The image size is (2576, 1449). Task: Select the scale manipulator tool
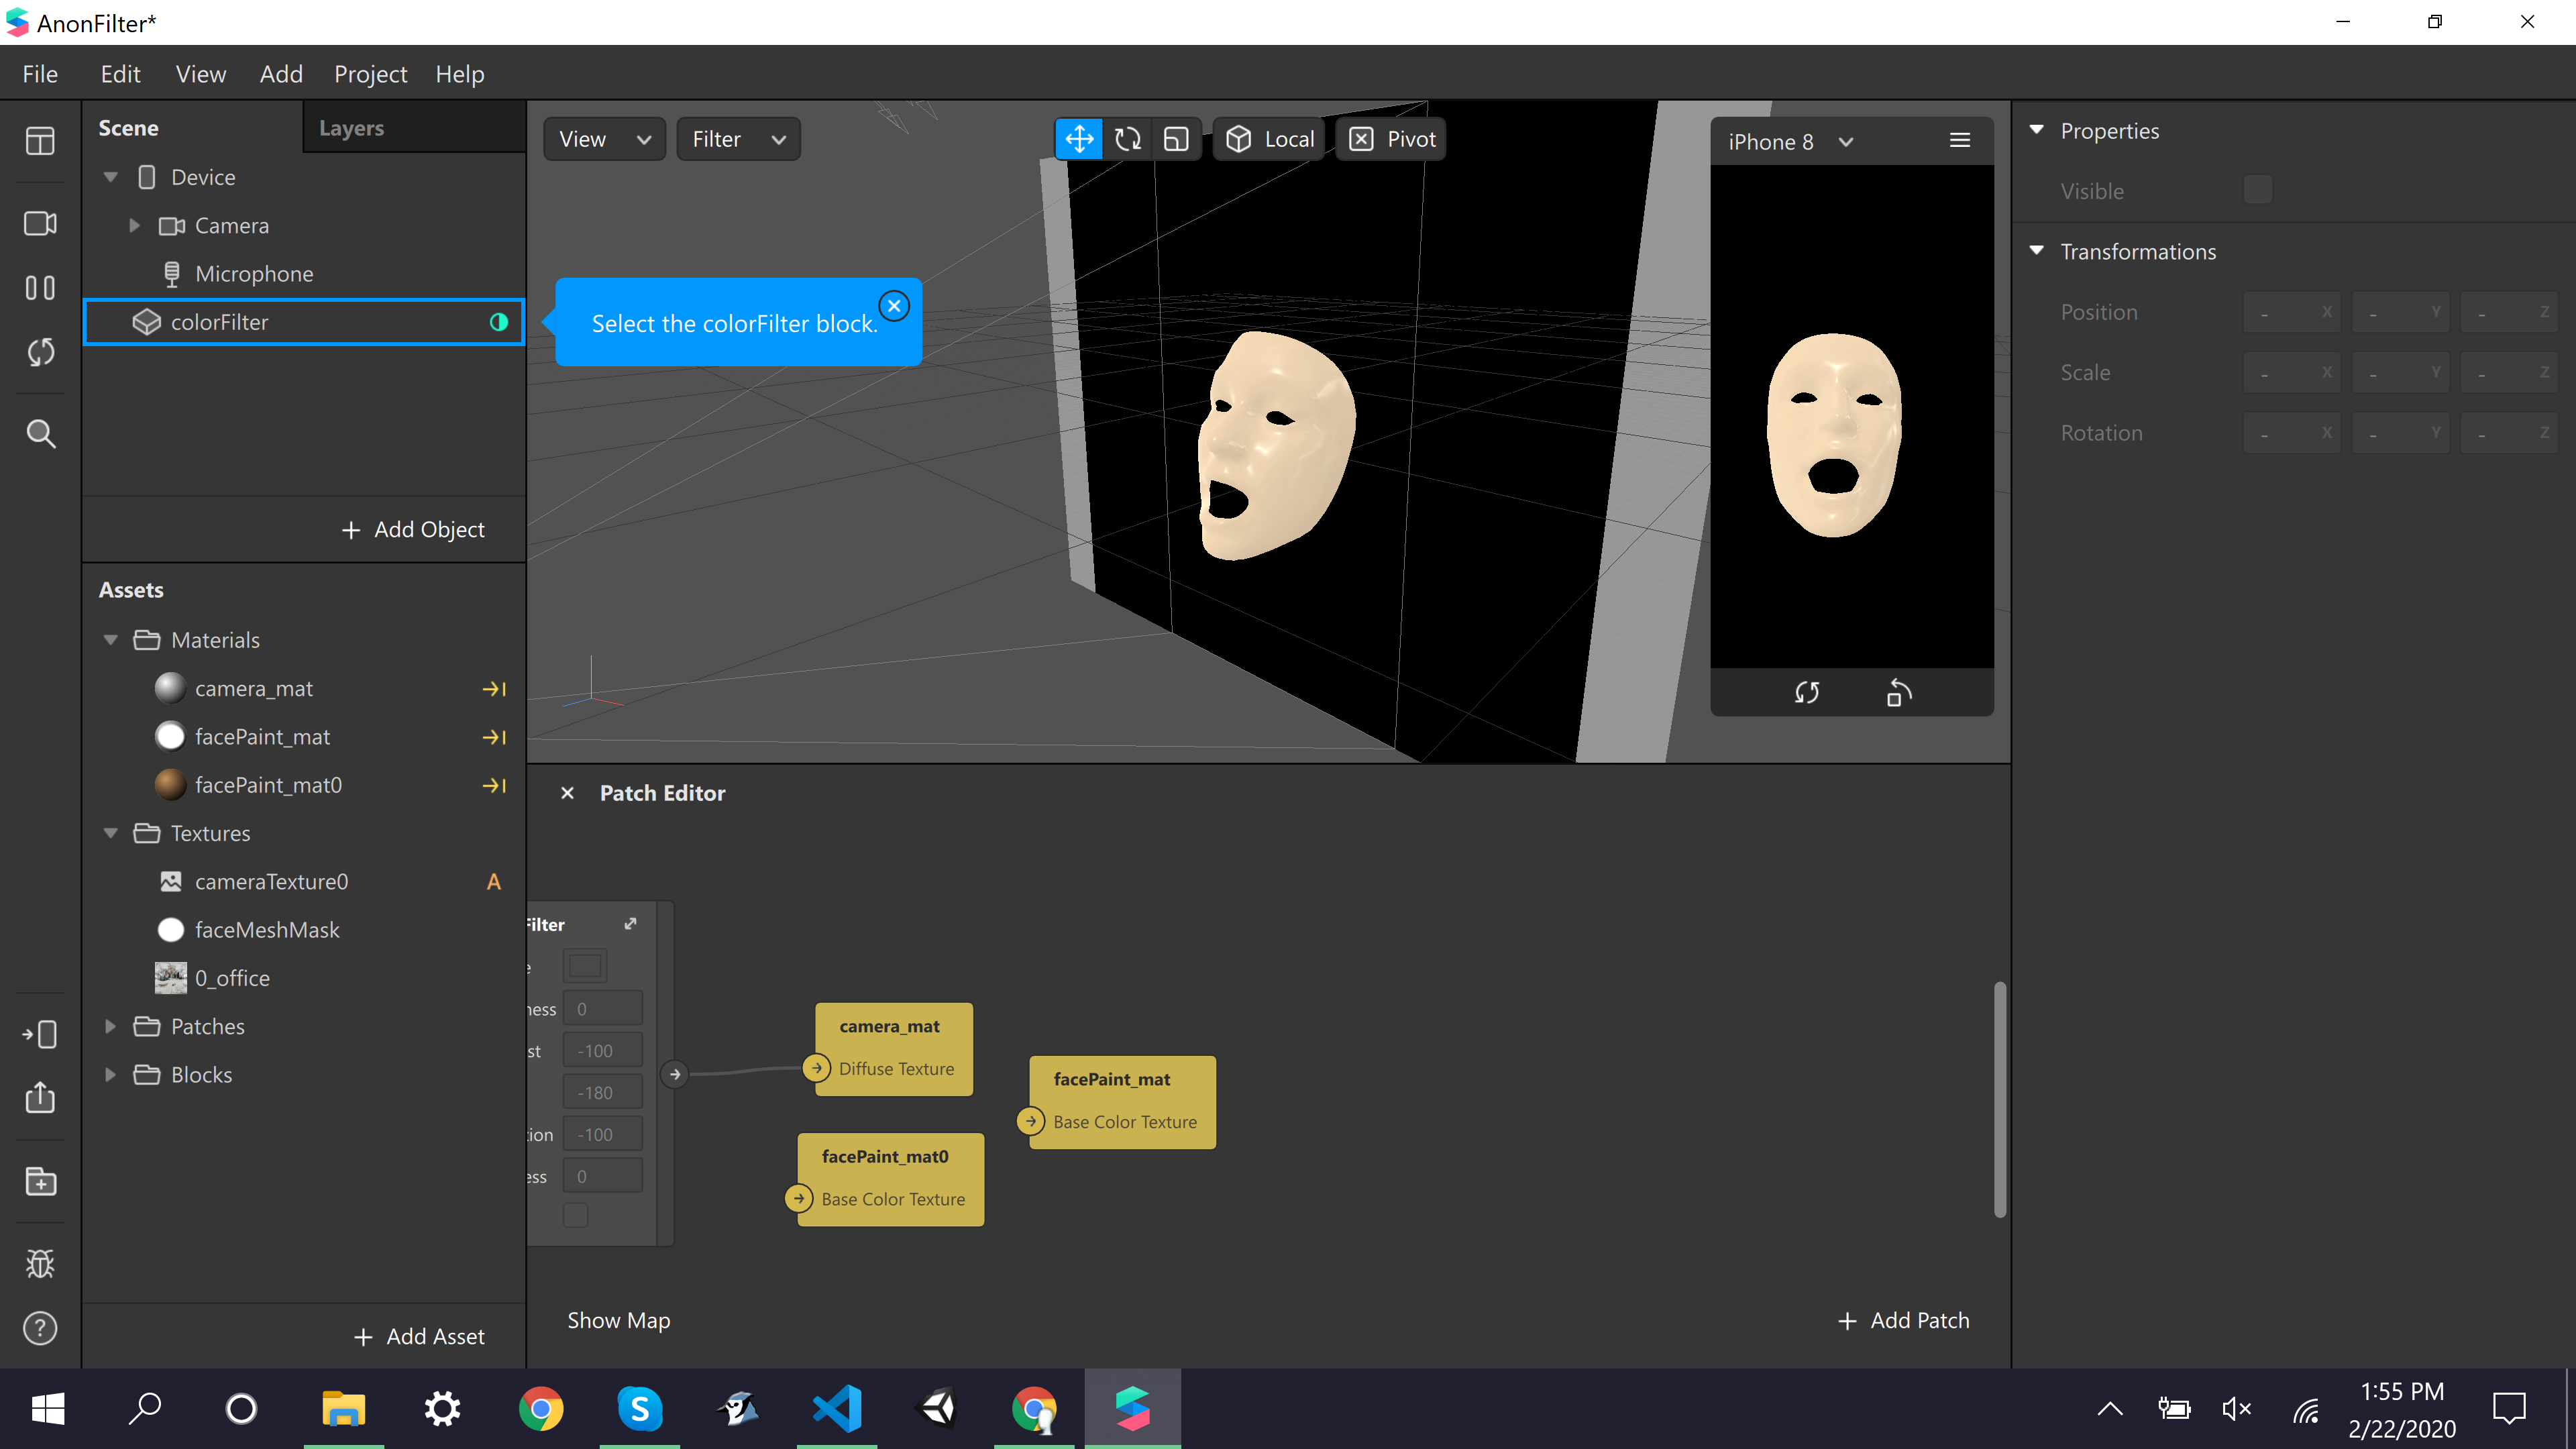pos(1176,139)
